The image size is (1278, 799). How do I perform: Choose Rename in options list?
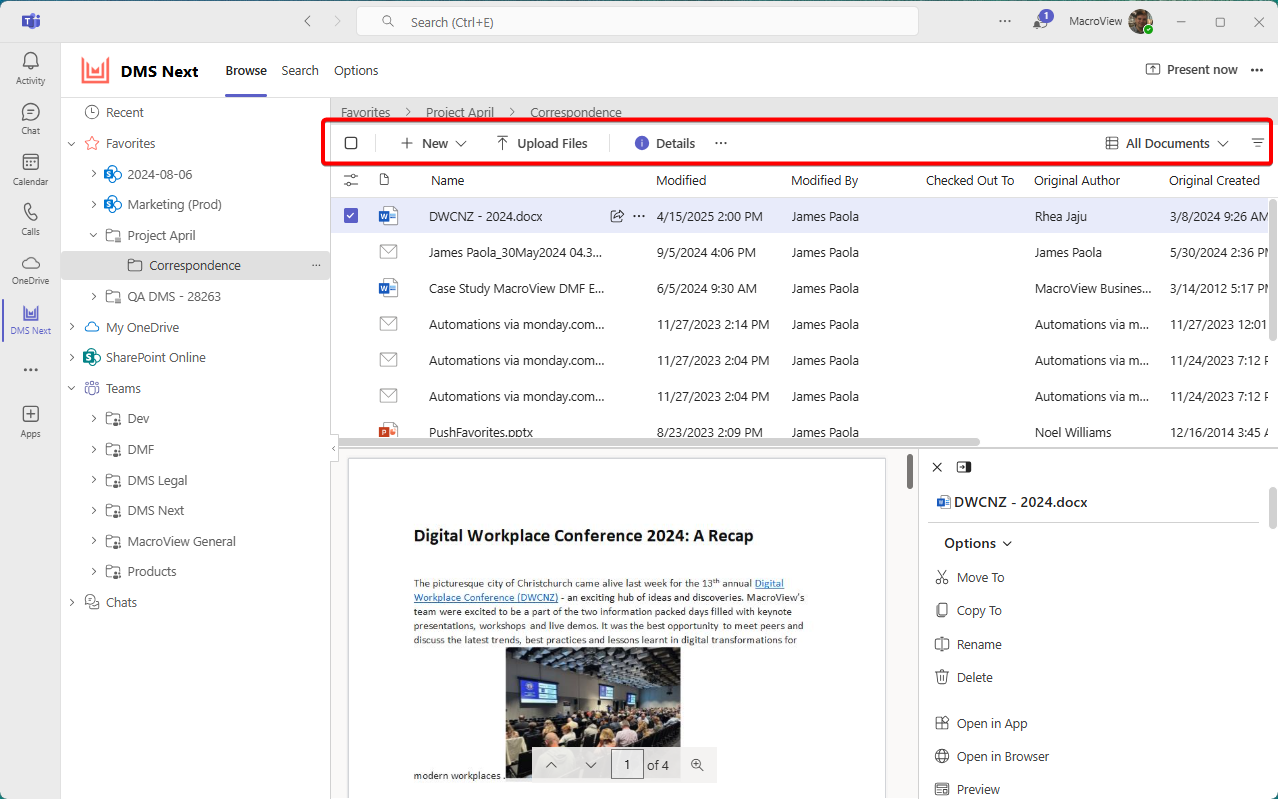tap(968, 645)
